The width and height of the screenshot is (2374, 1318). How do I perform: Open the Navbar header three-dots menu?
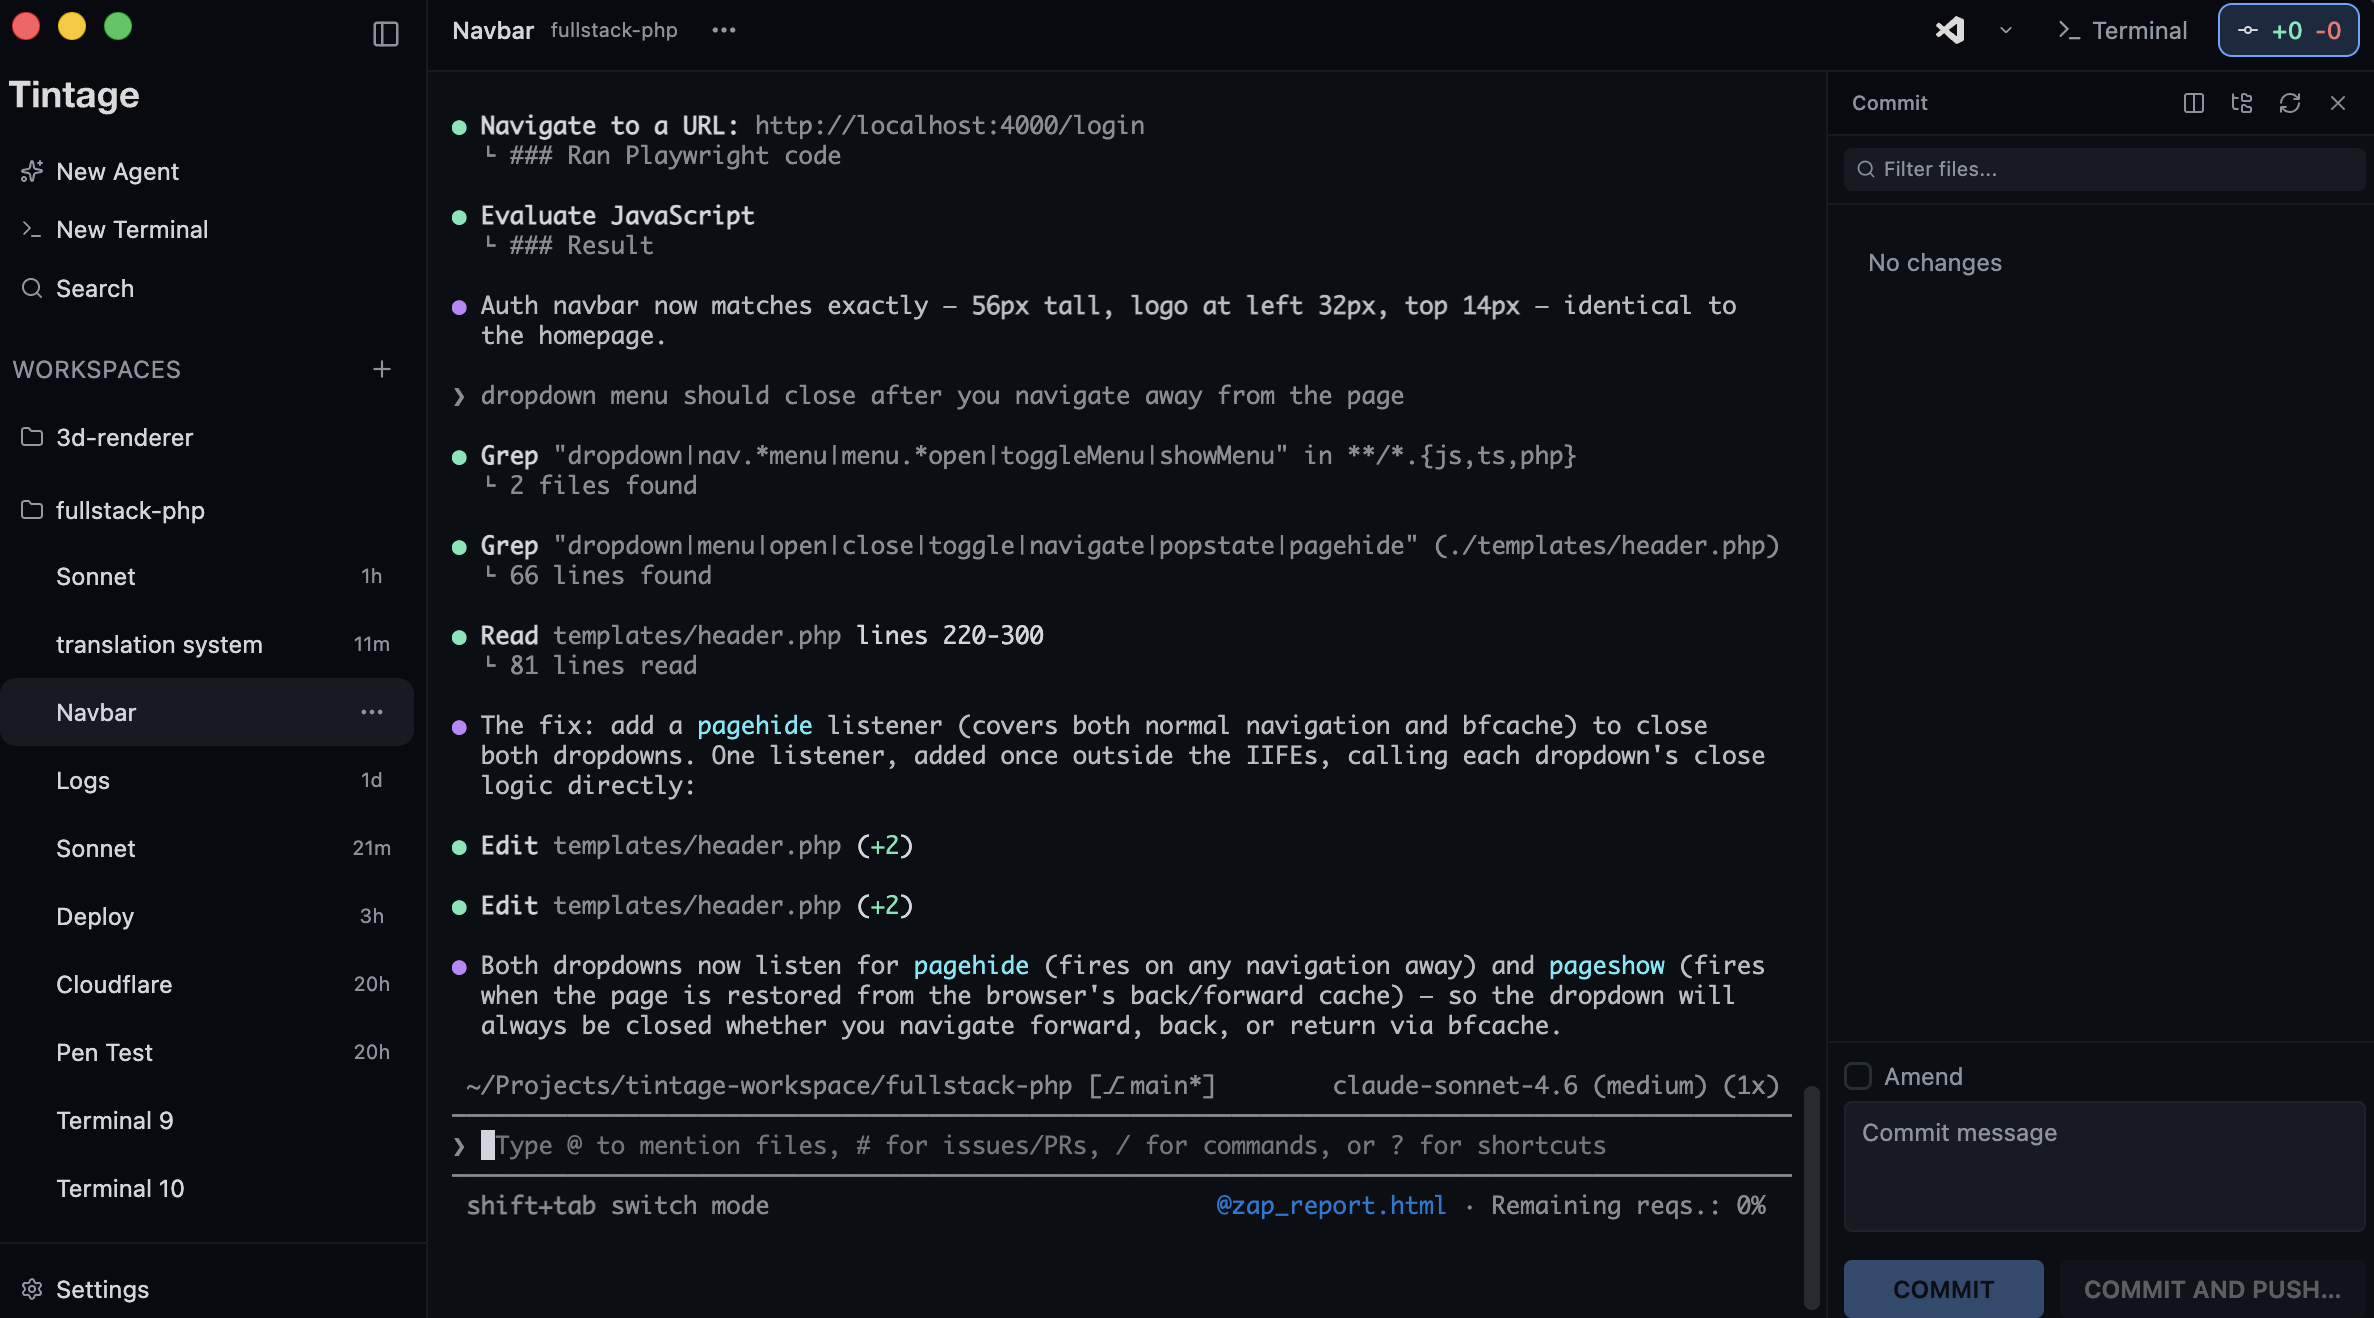click(x=723, y=30)
